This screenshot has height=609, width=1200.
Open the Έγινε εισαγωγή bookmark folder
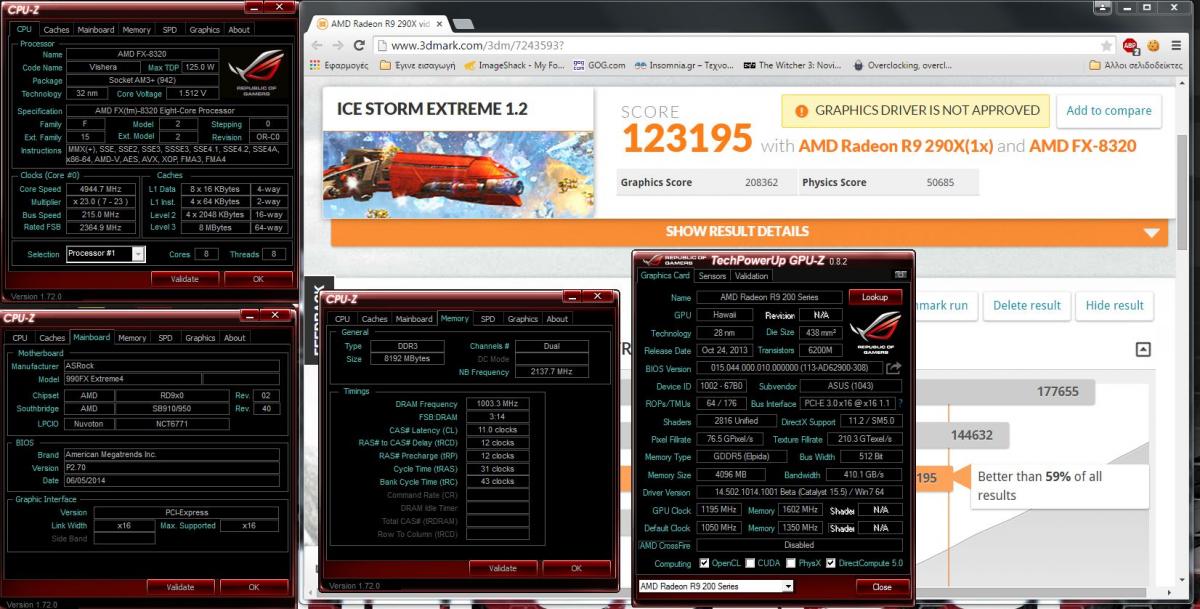point(417,65)
